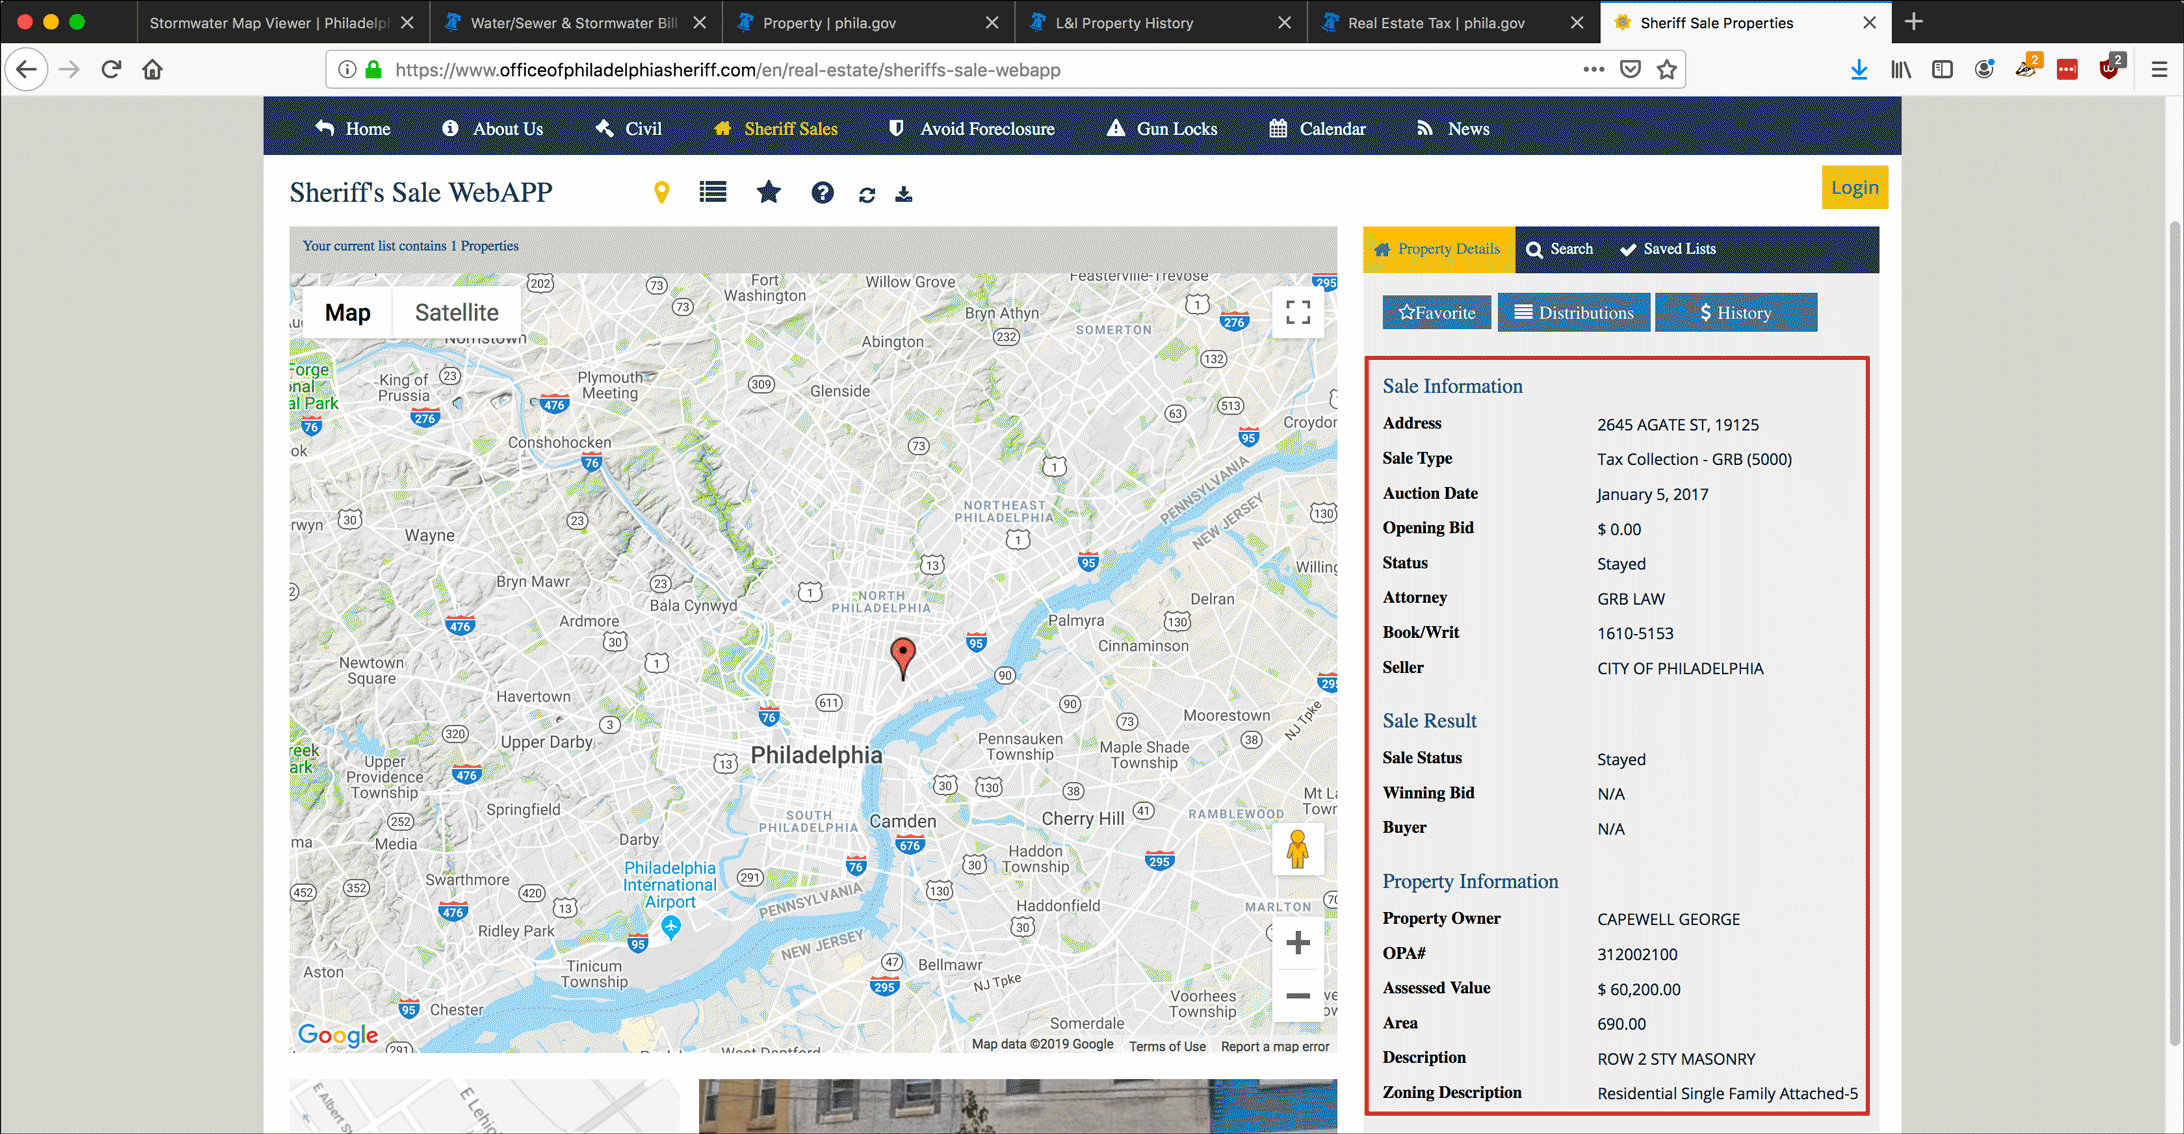Click the street view photo thumbnail

click(1017, 1106)
